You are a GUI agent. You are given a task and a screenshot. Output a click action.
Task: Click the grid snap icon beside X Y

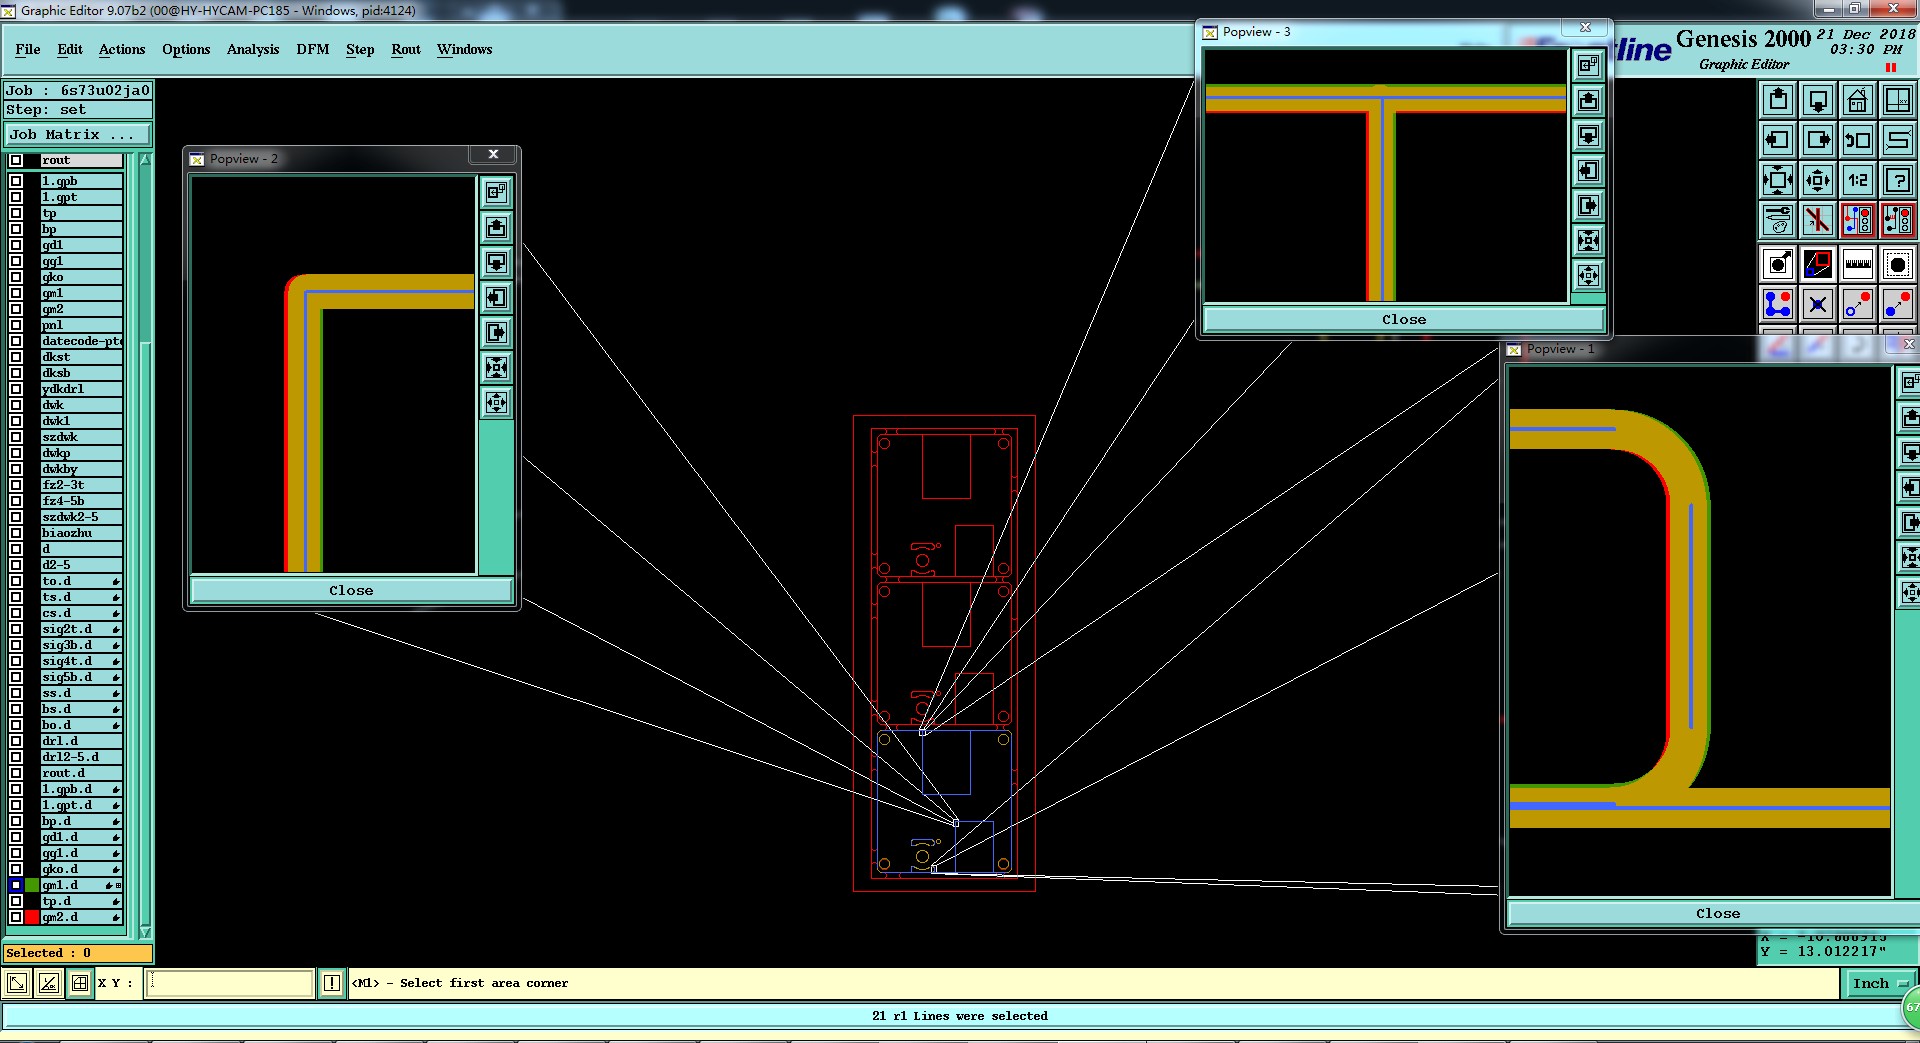(x=80, y=983)
